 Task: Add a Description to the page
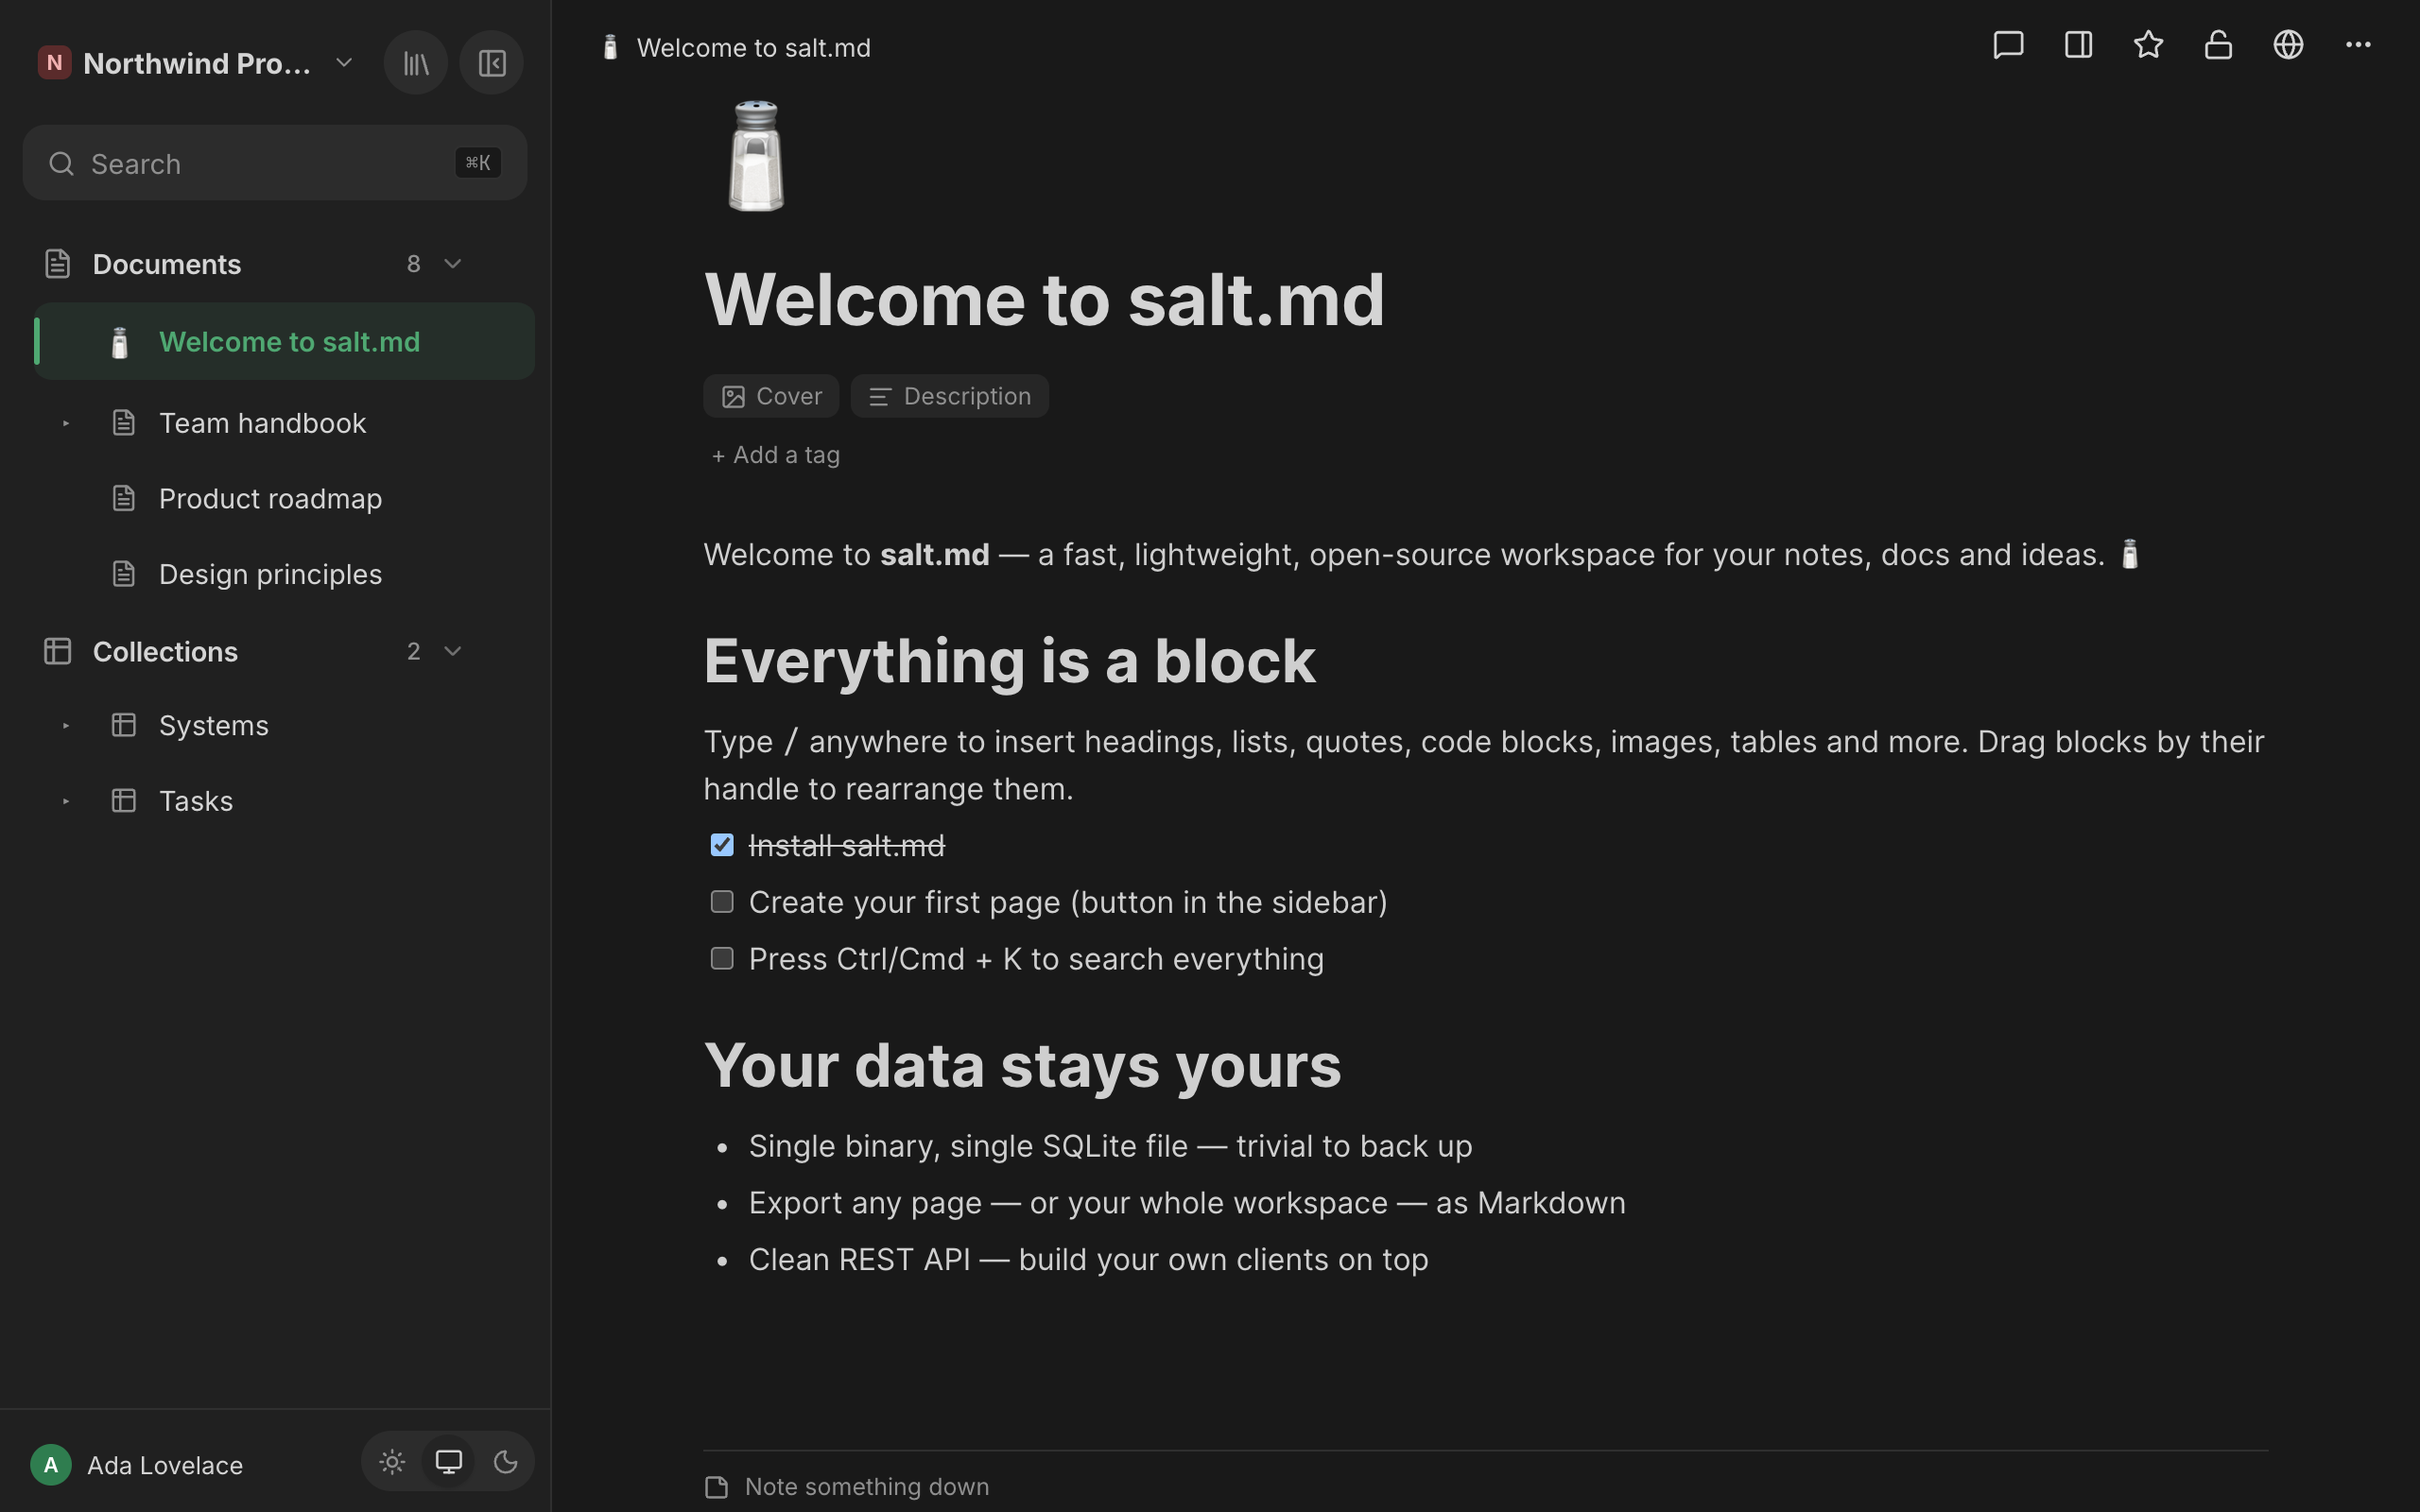coord(950,397)
